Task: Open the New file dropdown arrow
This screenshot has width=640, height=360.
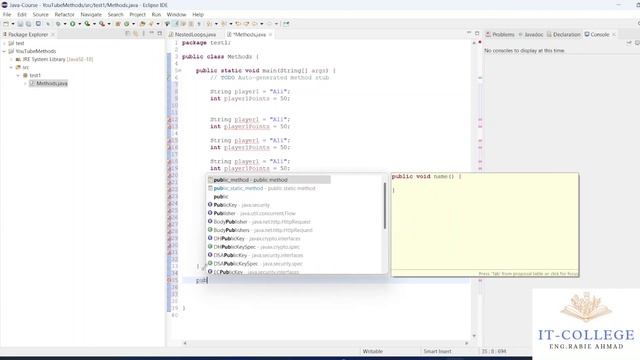Action: 13,24
